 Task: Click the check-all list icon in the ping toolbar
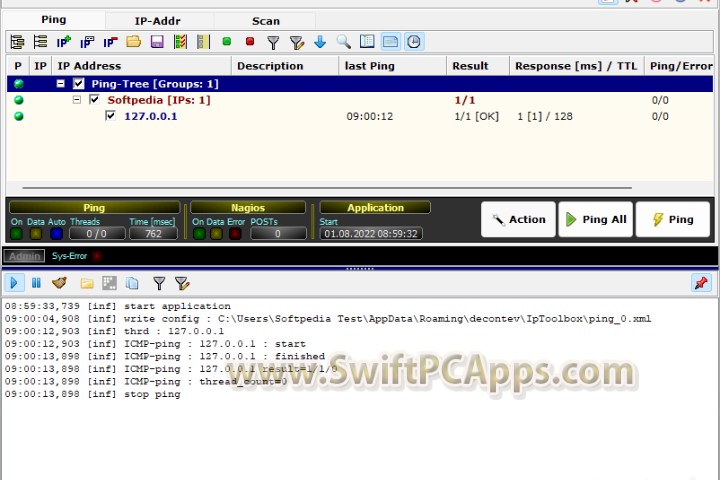tap(180, 42)
